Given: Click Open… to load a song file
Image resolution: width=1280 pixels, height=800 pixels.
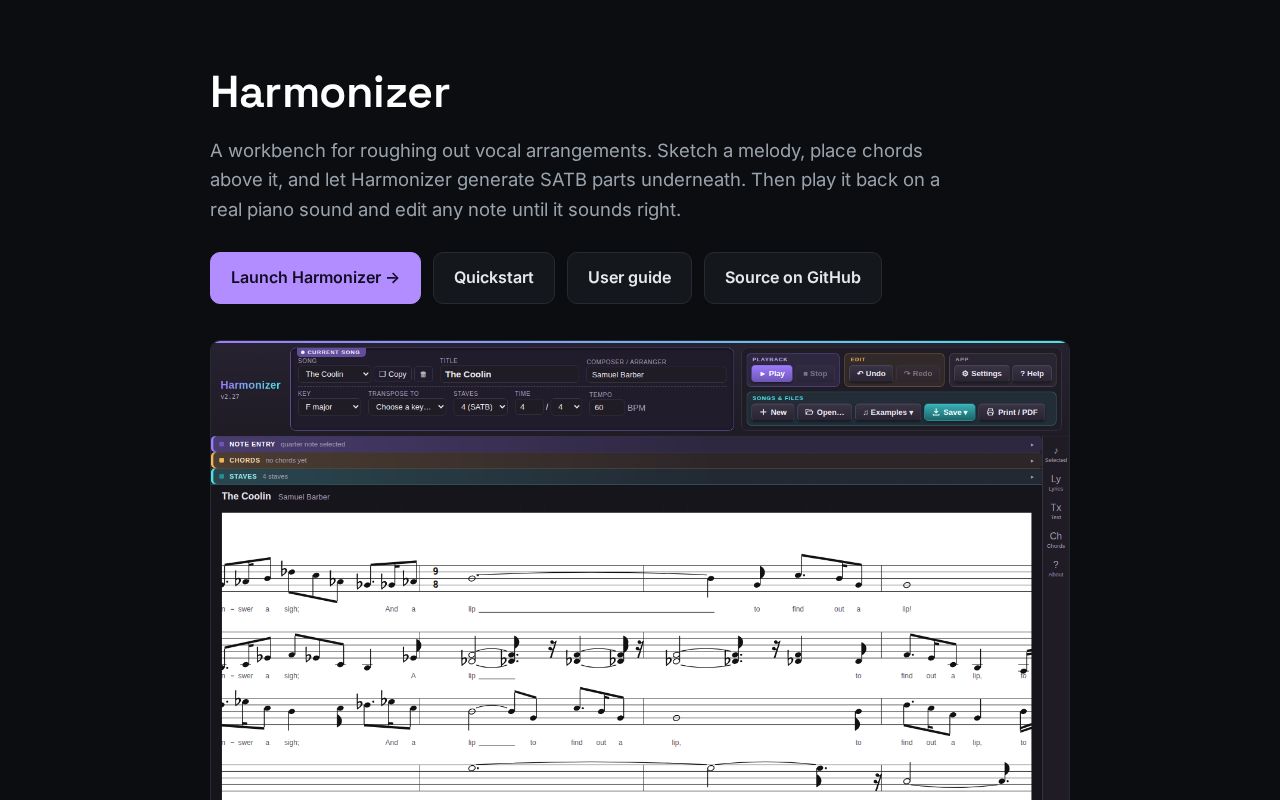Looking at the screenshot, I should pyautogui.click(x=825, y=412).
